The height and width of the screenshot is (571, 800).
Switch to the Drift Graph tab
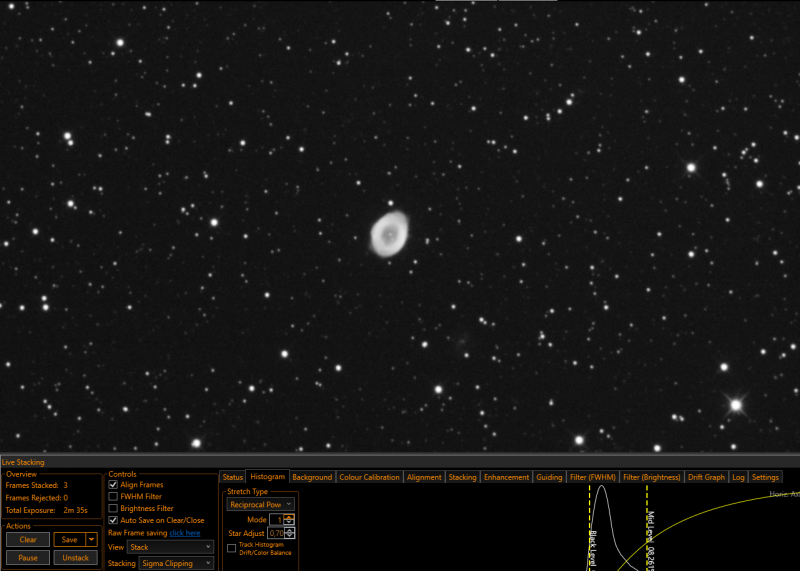[706, 477]
